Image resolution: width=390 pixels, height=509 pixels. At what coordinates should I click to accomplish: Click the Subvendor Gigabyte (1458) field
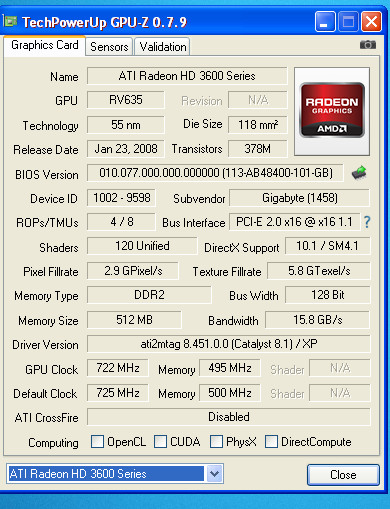pos(300,198)
